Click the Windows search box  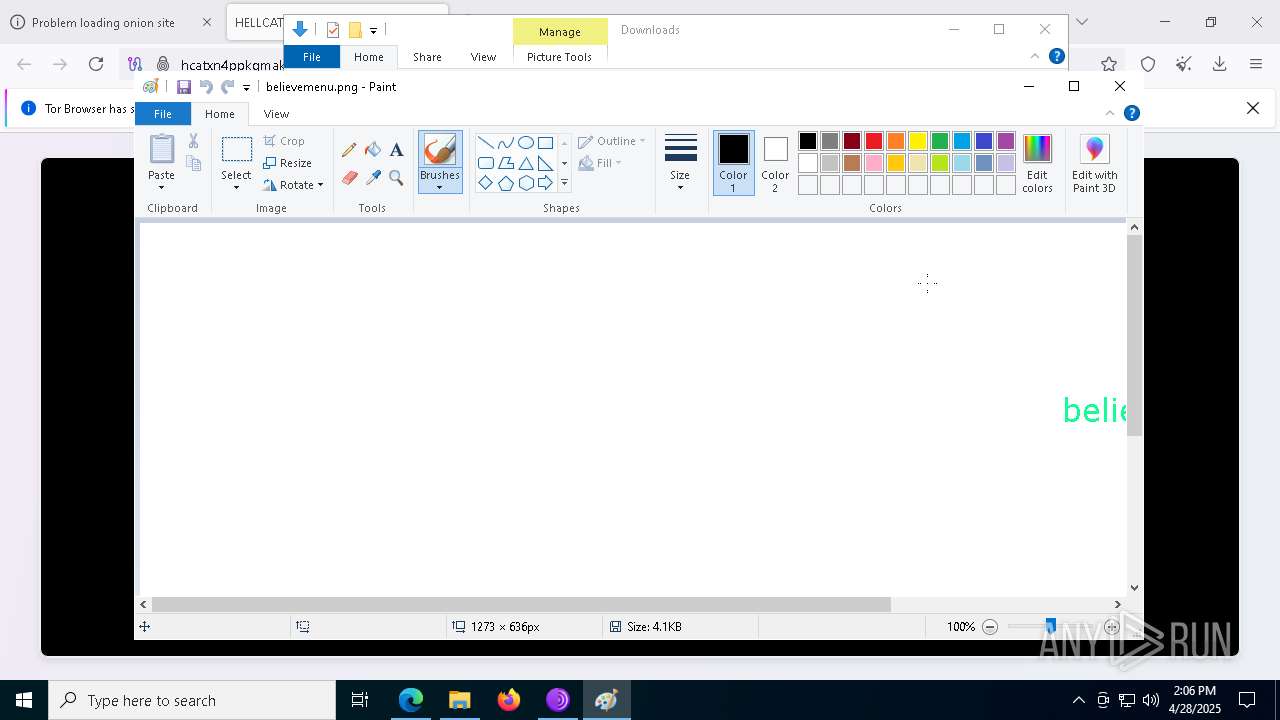point(192,700)
